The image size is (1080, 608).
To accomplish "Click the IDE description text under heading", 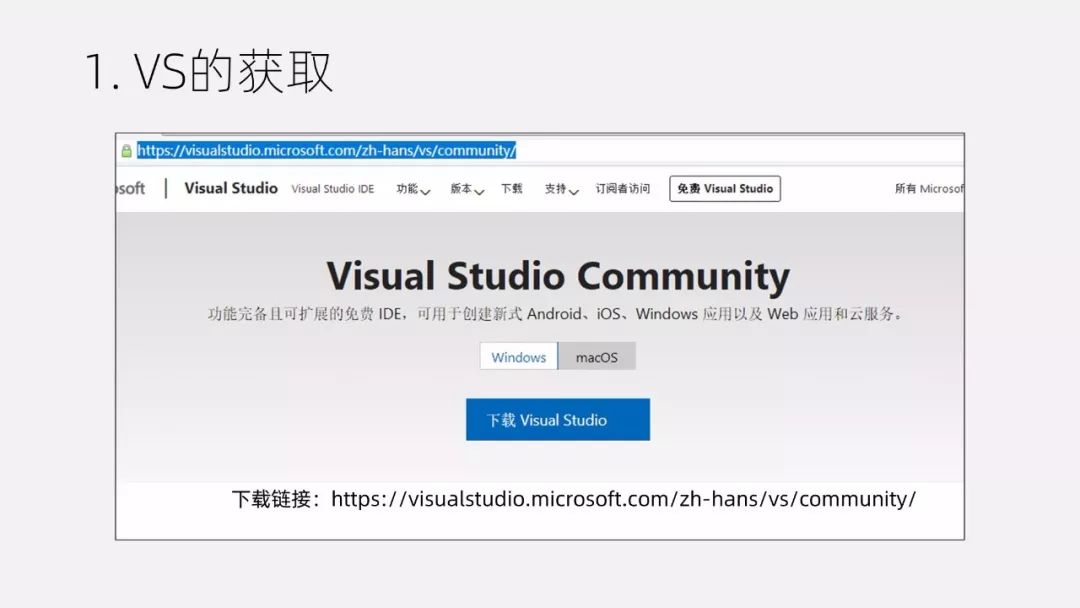I will click(556, 314).
